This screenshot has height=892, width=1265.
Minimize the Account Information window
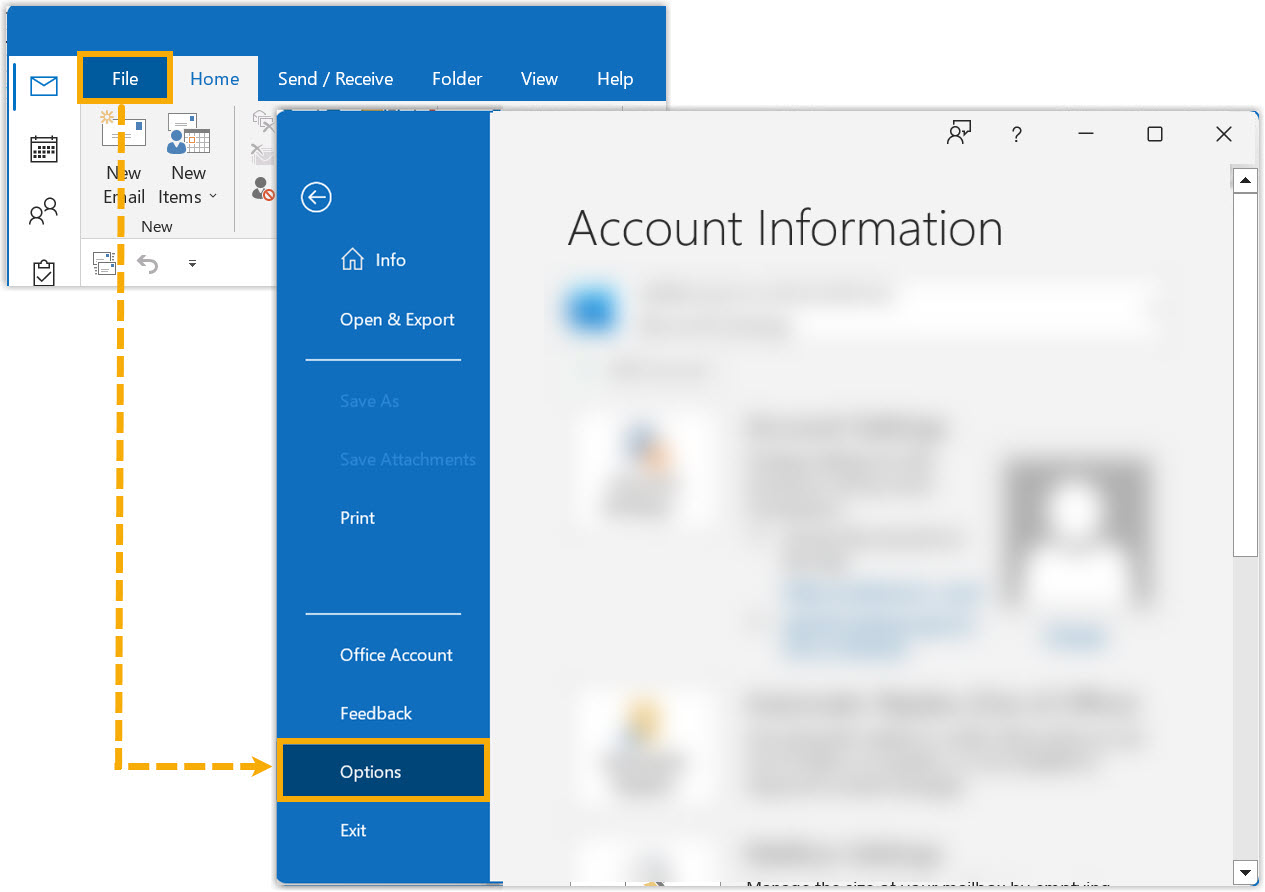tap(1086, 134)
